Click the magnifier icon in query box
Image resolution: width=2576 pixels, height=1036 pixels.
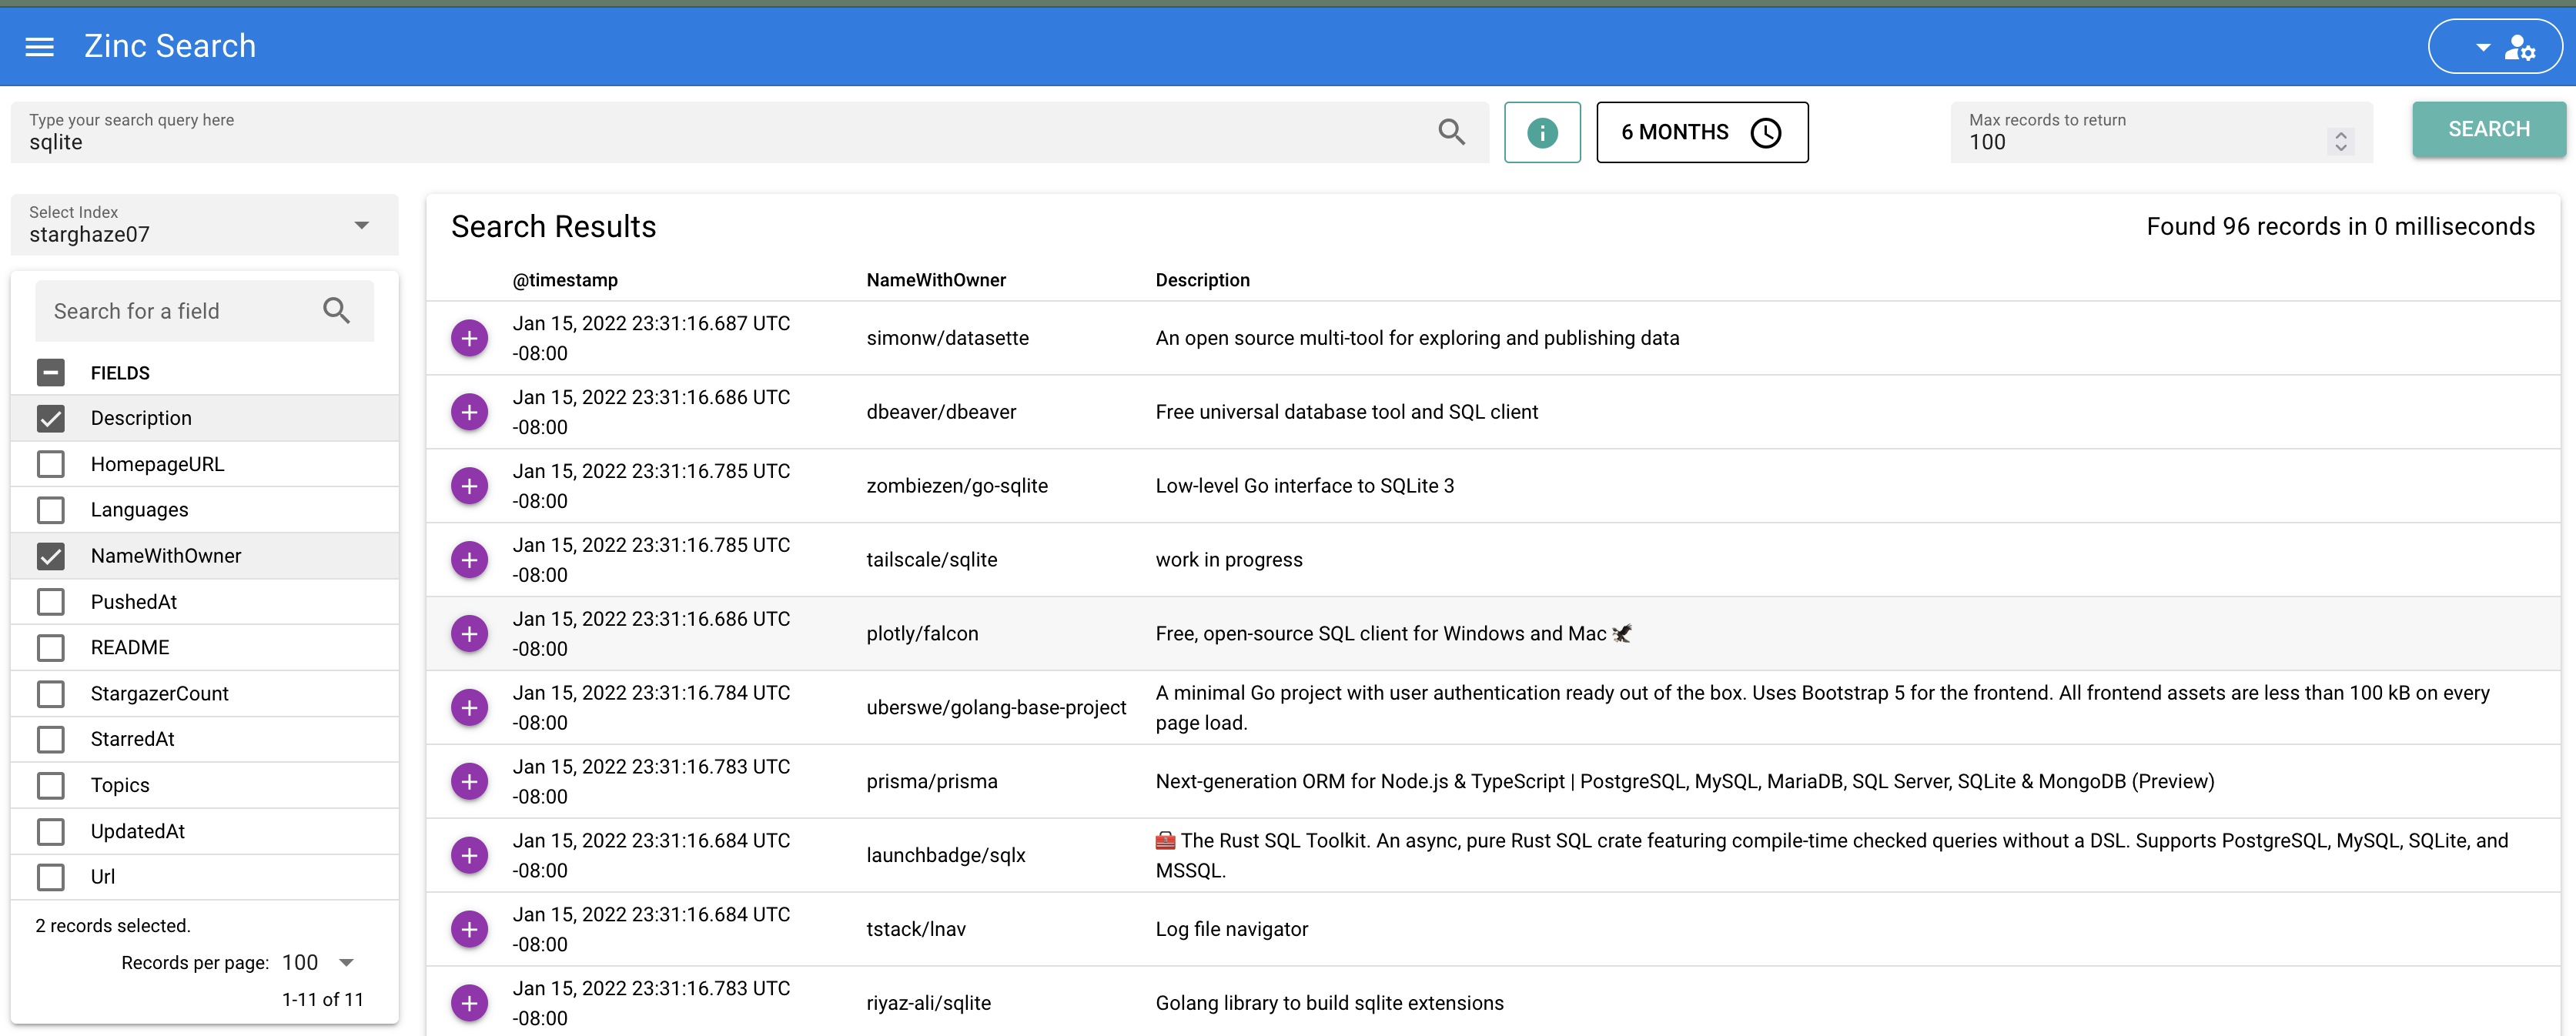click(1451, 132)
